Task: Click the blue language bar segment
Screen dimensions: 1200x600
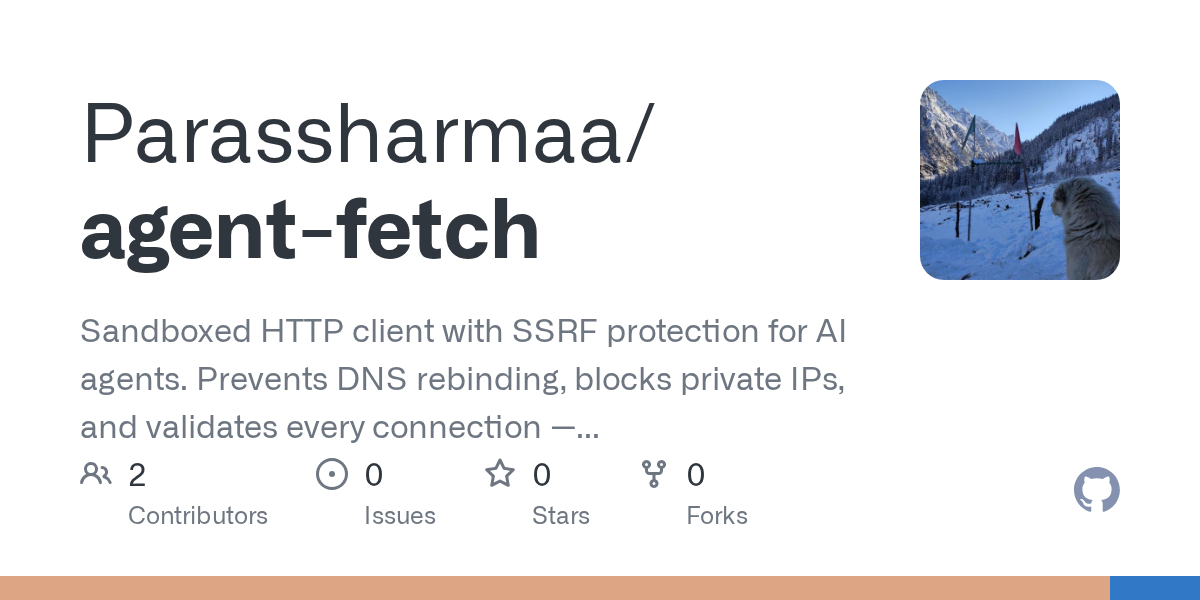Action: pyautogui.click(x=1155, y=588)
